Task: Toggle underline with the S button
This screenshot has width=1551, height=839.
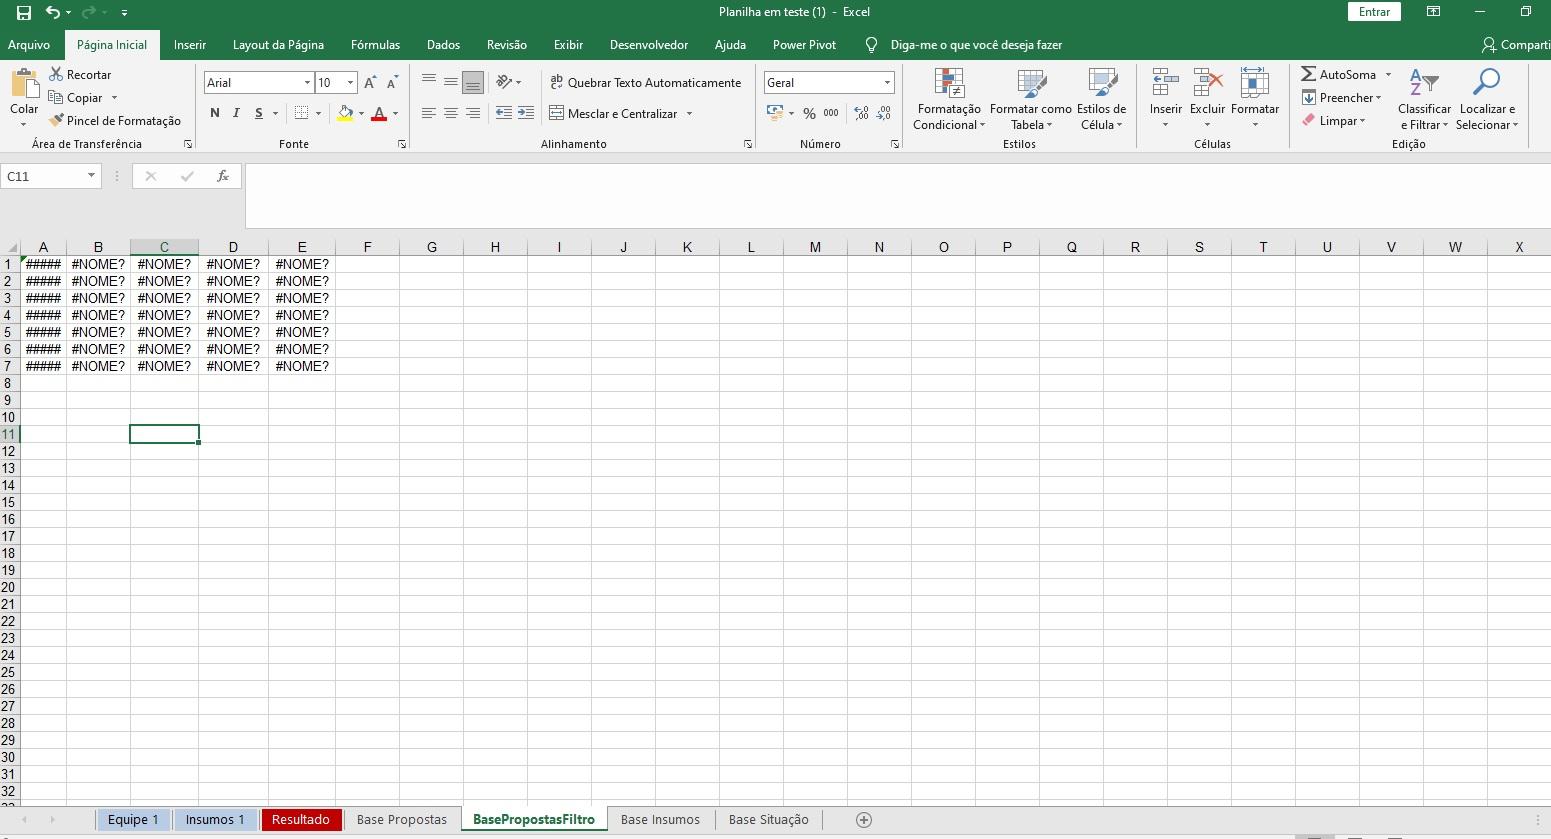Action: (x=259, y=113)
